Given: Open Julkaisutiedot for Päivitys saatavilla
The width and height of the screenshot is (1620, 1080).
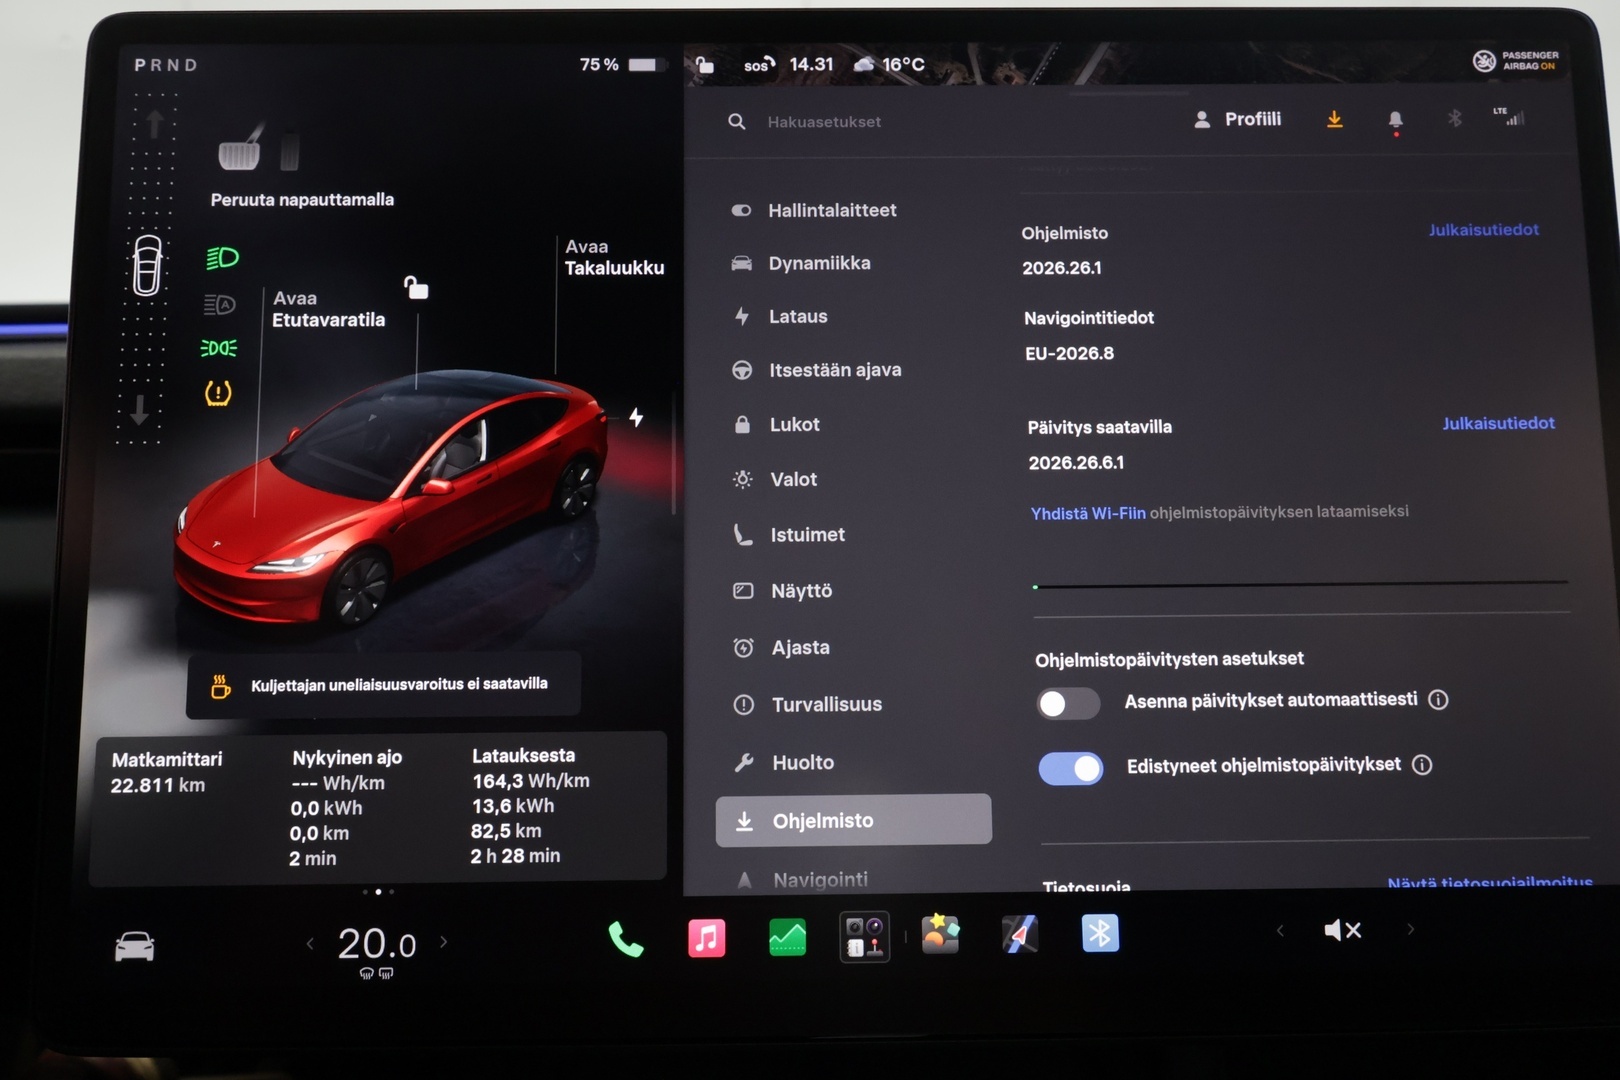Looking at the screenshot, I should [1498, 424].
